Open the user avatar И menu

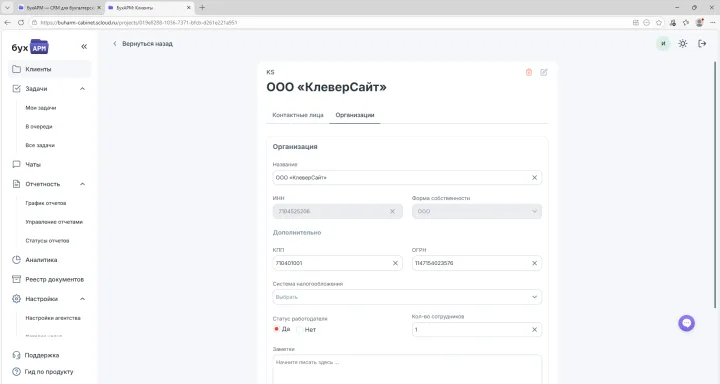point(663,44)
